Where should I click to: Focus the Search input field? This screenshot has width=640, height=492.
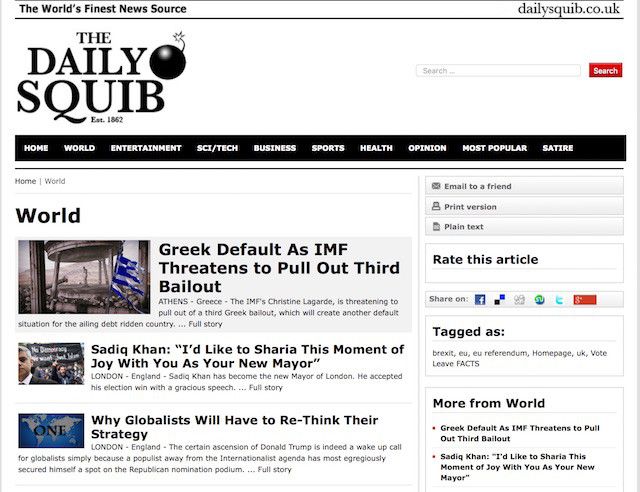(x=498, y=71)
